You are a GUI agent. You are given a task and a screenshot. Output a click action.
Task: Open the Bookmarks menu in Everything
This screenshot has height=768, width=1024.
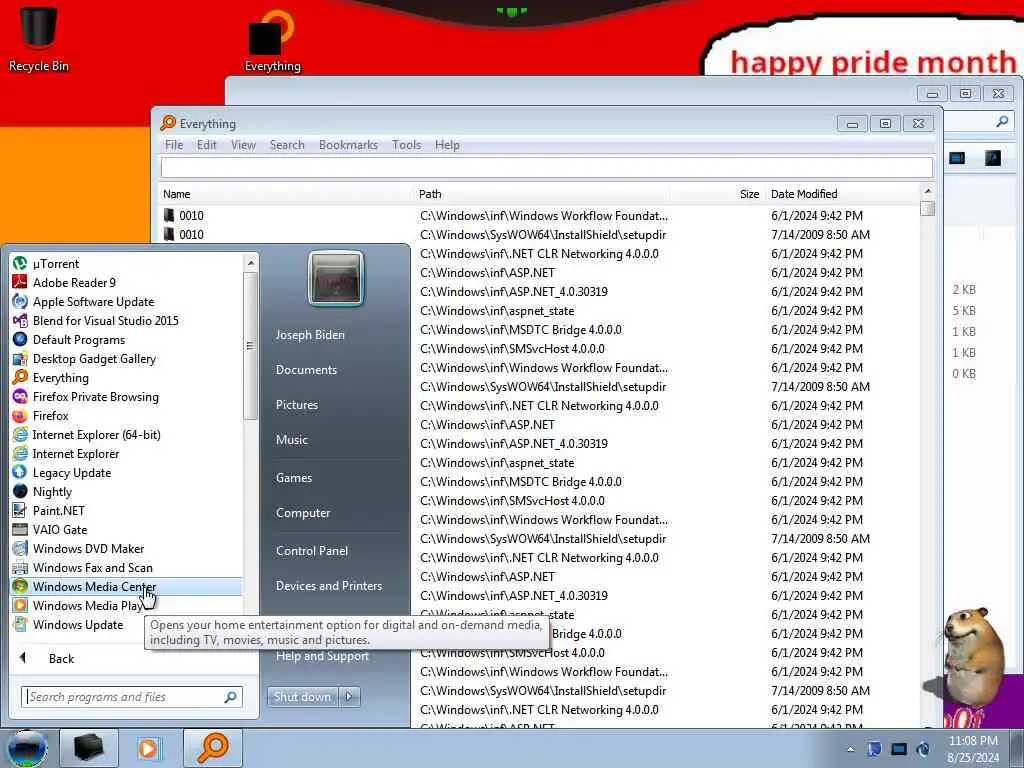point(348,145)
